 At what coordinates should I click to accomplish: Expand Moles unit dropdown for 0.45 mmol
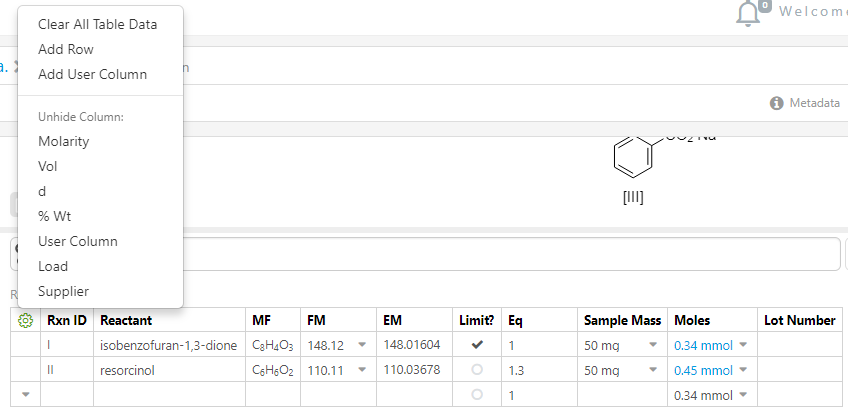743,370
